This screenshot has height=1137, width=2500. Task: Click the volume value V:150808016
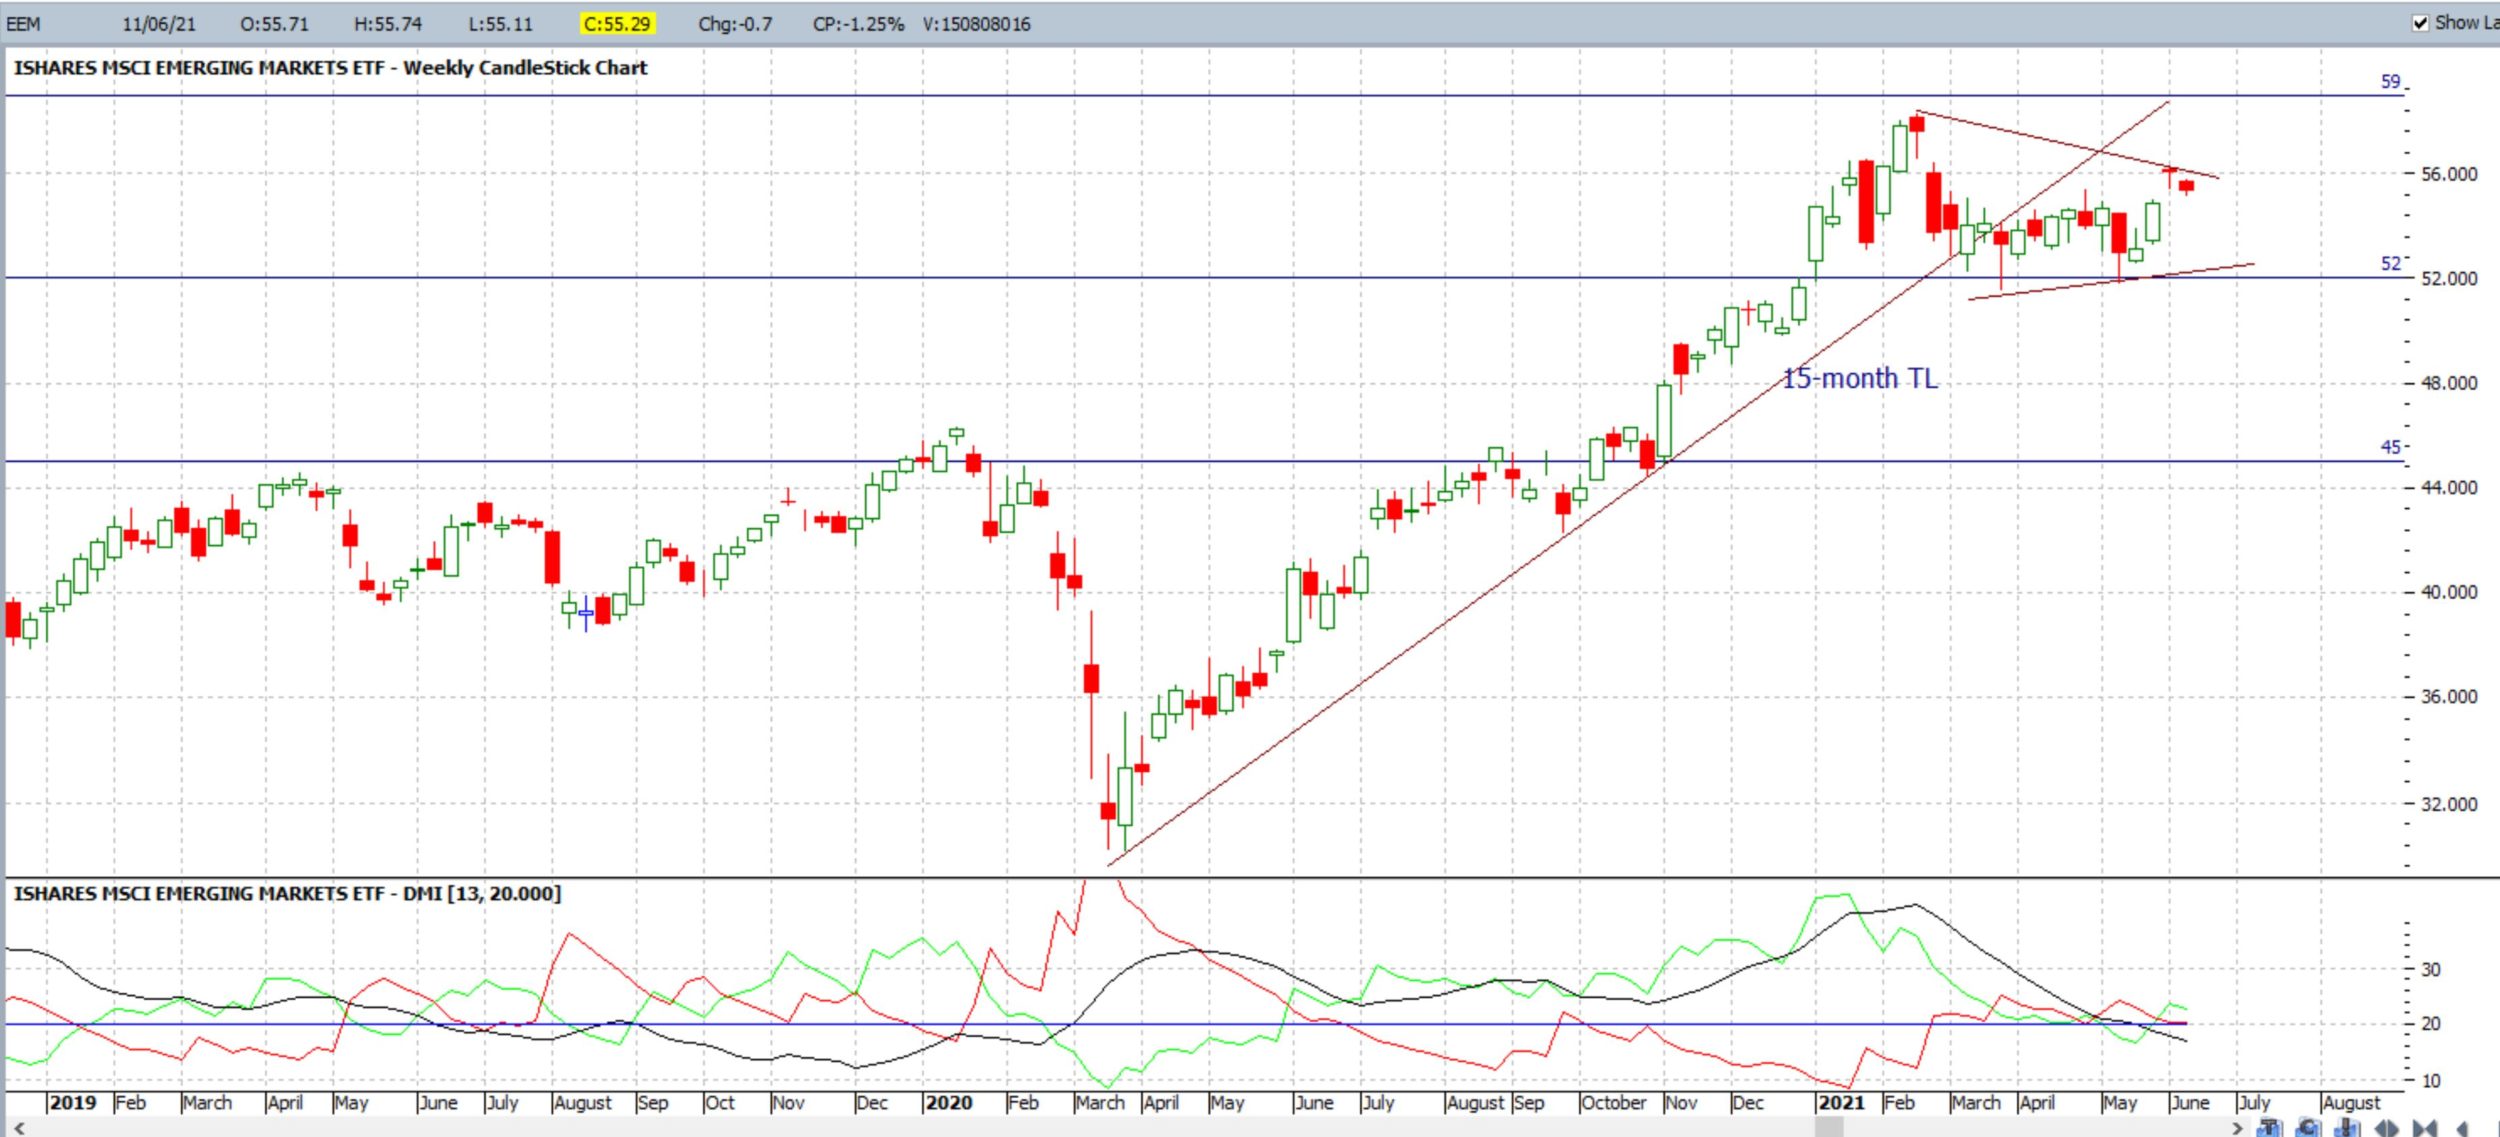point(977,24)
